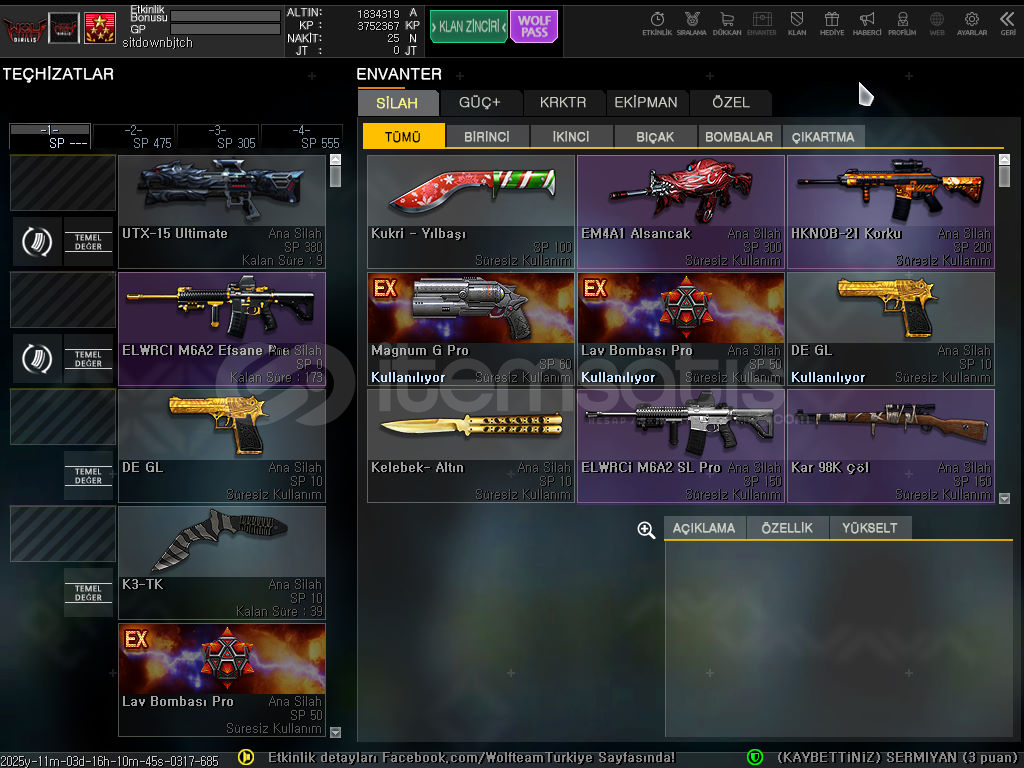Viewport: 1024px width, 768px height.
Task: Click the ammo reload icon beside UTX-15 Ultimate
Action: (37, 242)
